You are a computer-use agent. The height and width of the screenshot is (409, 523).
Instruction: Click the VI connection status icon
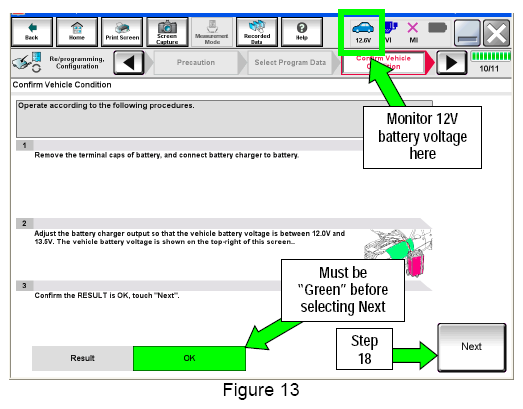point(390,32)
